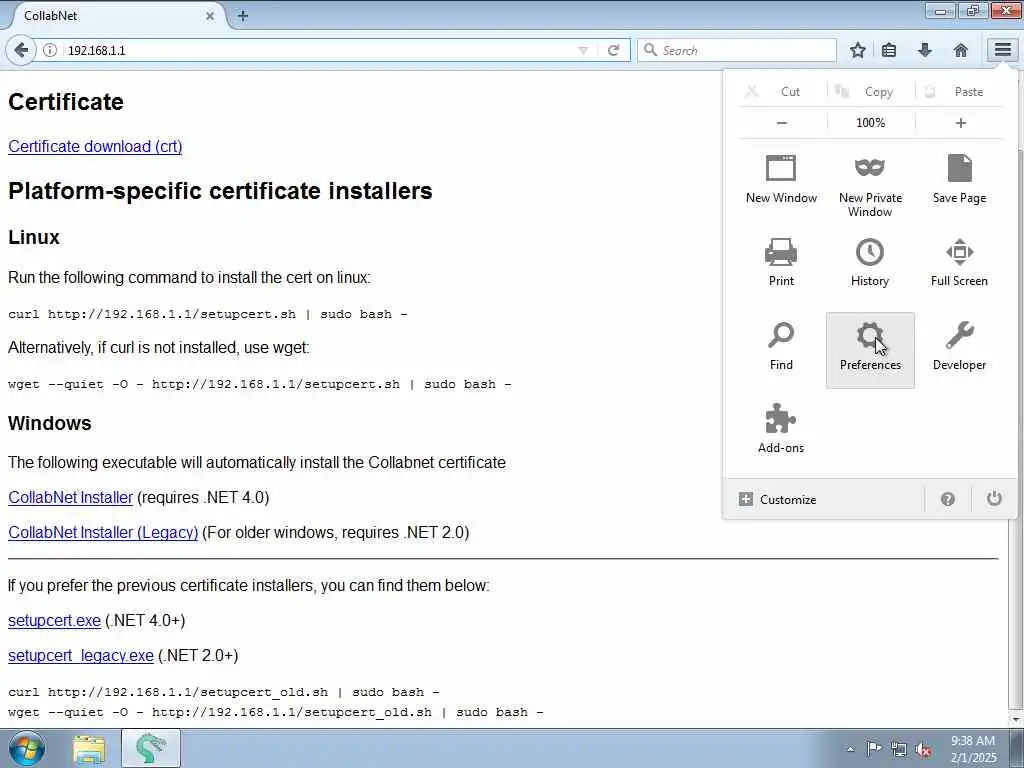
Task: Open the network tray icon
Action: click(x=899, y=749)
